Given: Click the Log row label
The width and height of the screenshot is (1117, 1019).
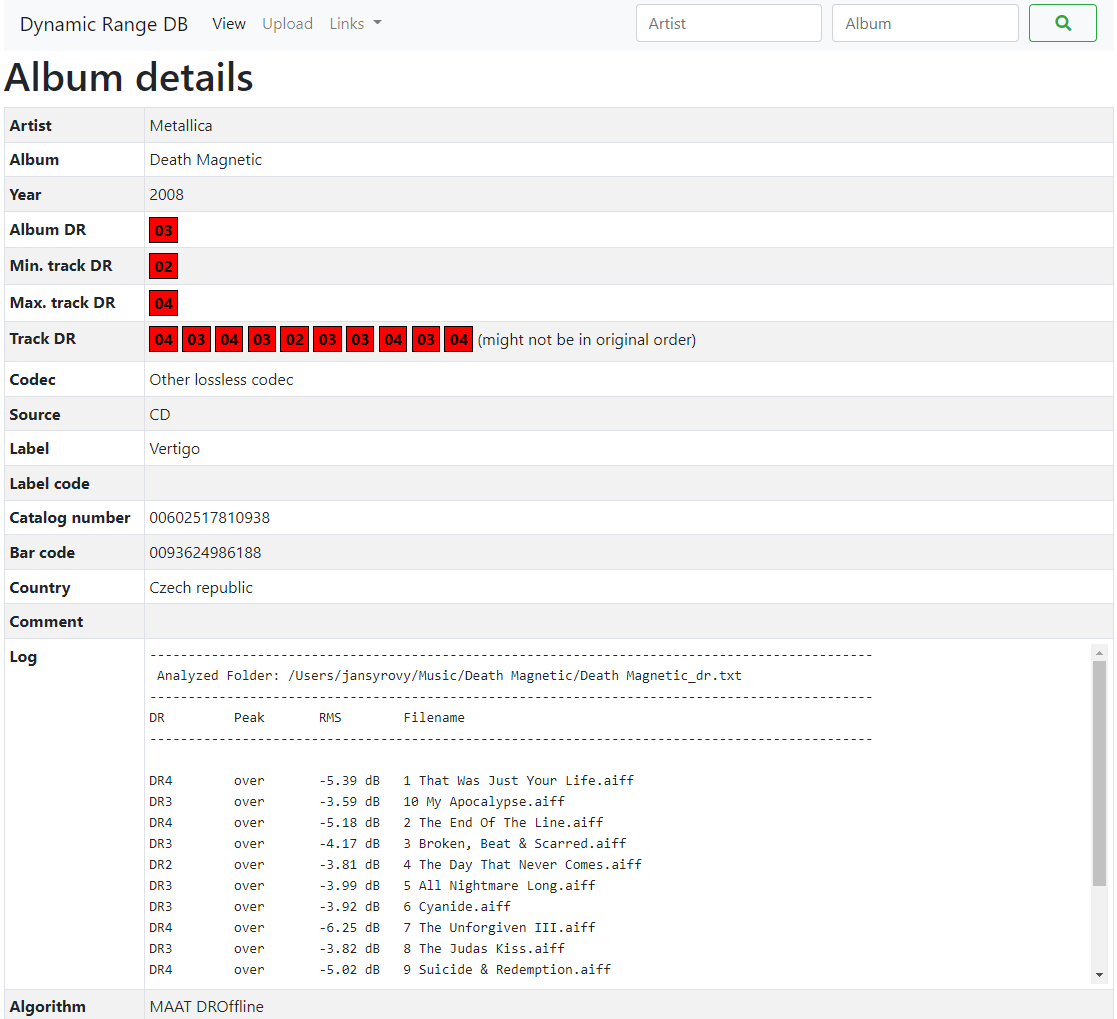Looking at the screenshot, I should click(23, 657).
